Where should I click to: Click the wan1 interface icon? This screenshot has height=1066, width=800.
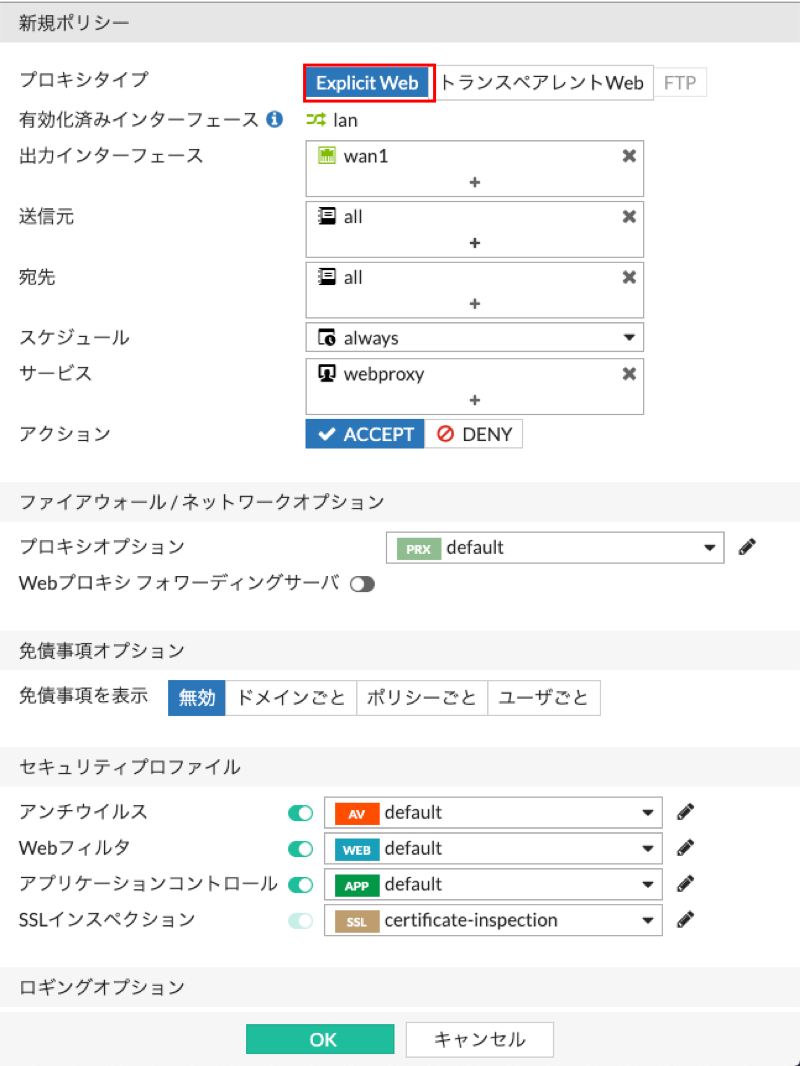click(327, 156)
